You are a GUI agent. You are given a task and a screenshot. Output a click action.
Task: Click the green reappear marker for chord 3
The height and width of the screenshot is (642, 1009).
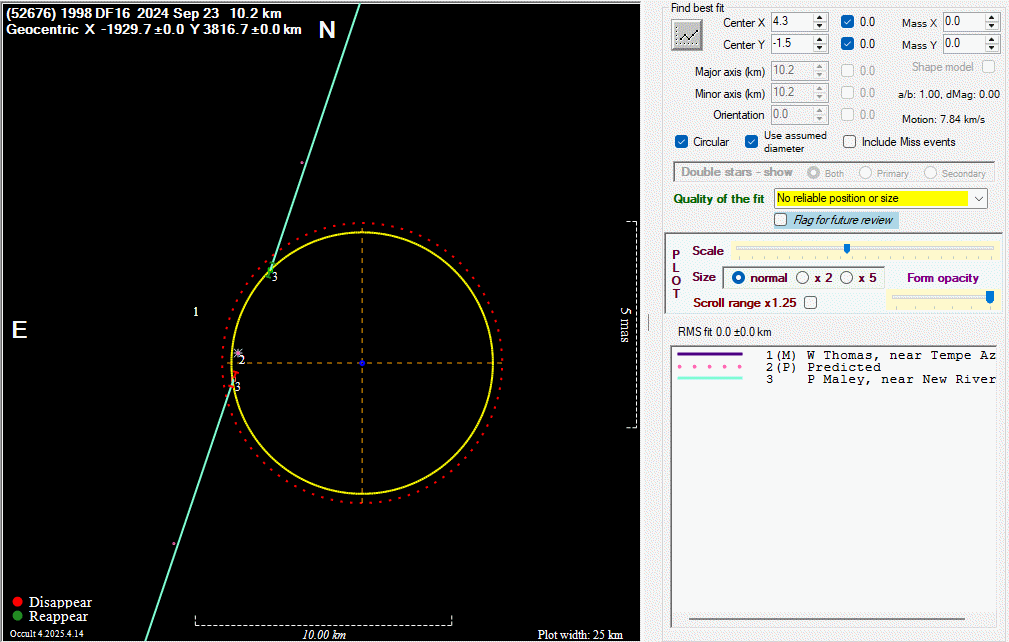pos(270,273)
